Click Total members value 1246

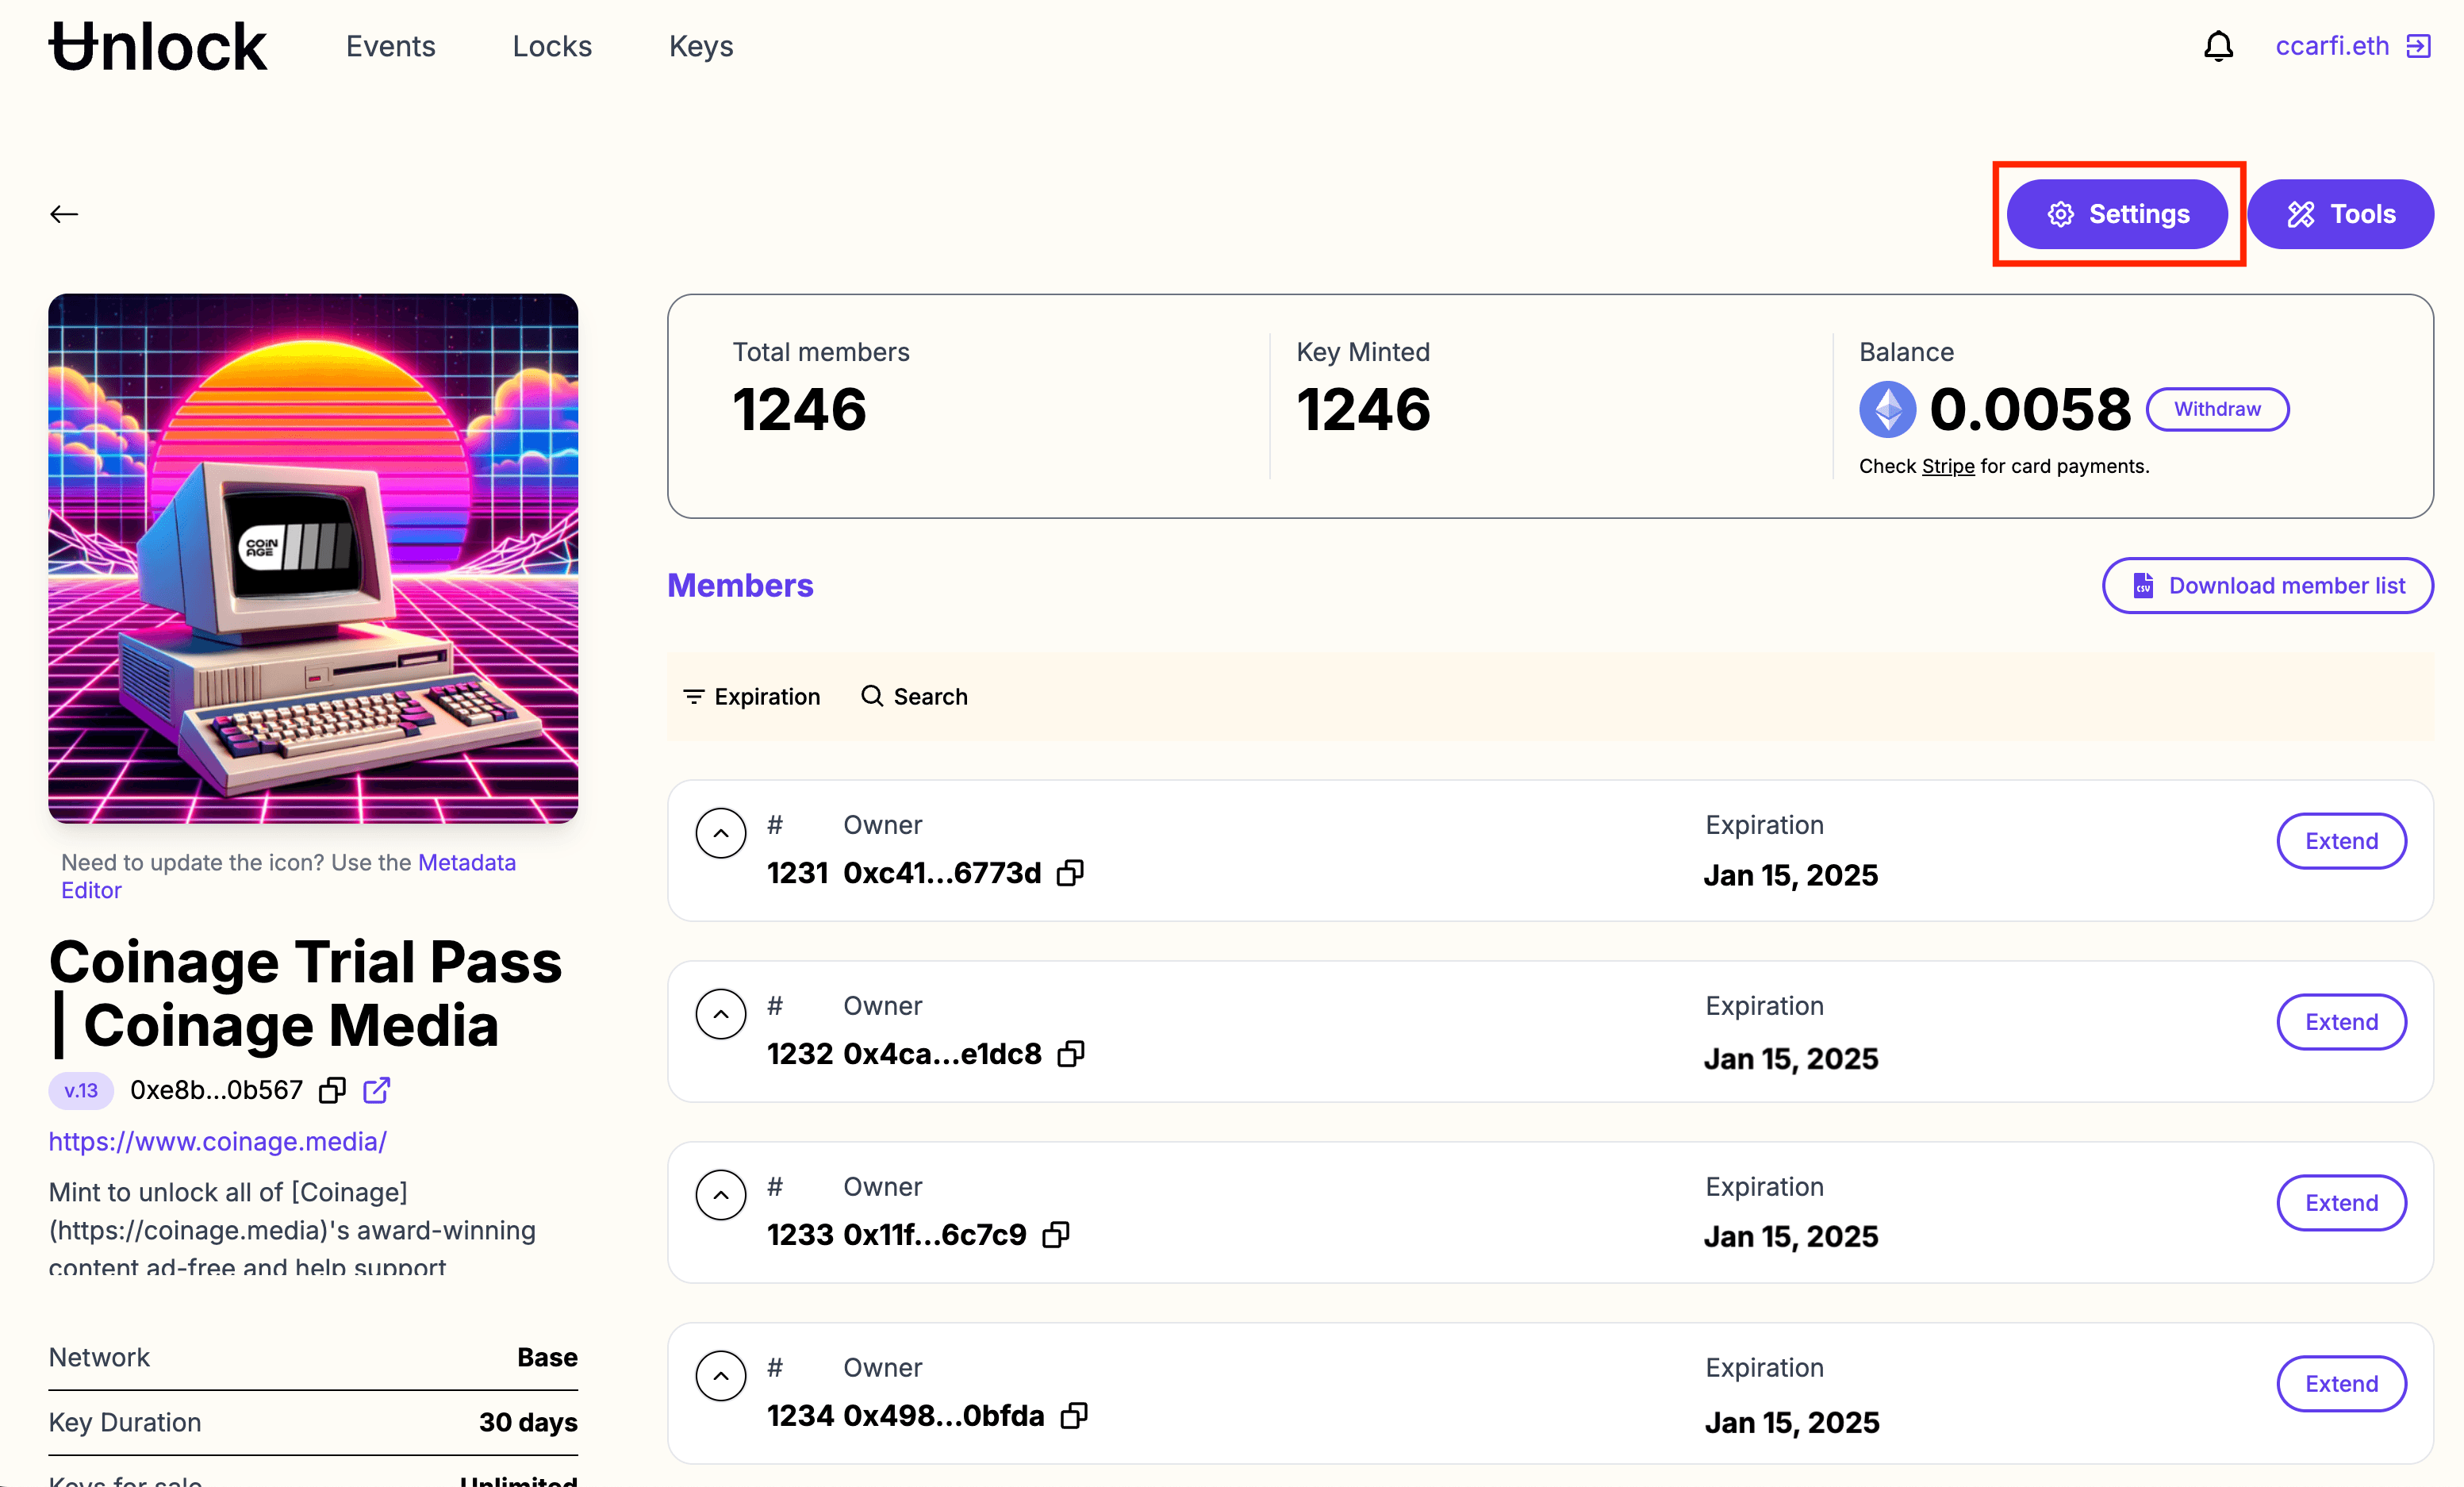799,409
